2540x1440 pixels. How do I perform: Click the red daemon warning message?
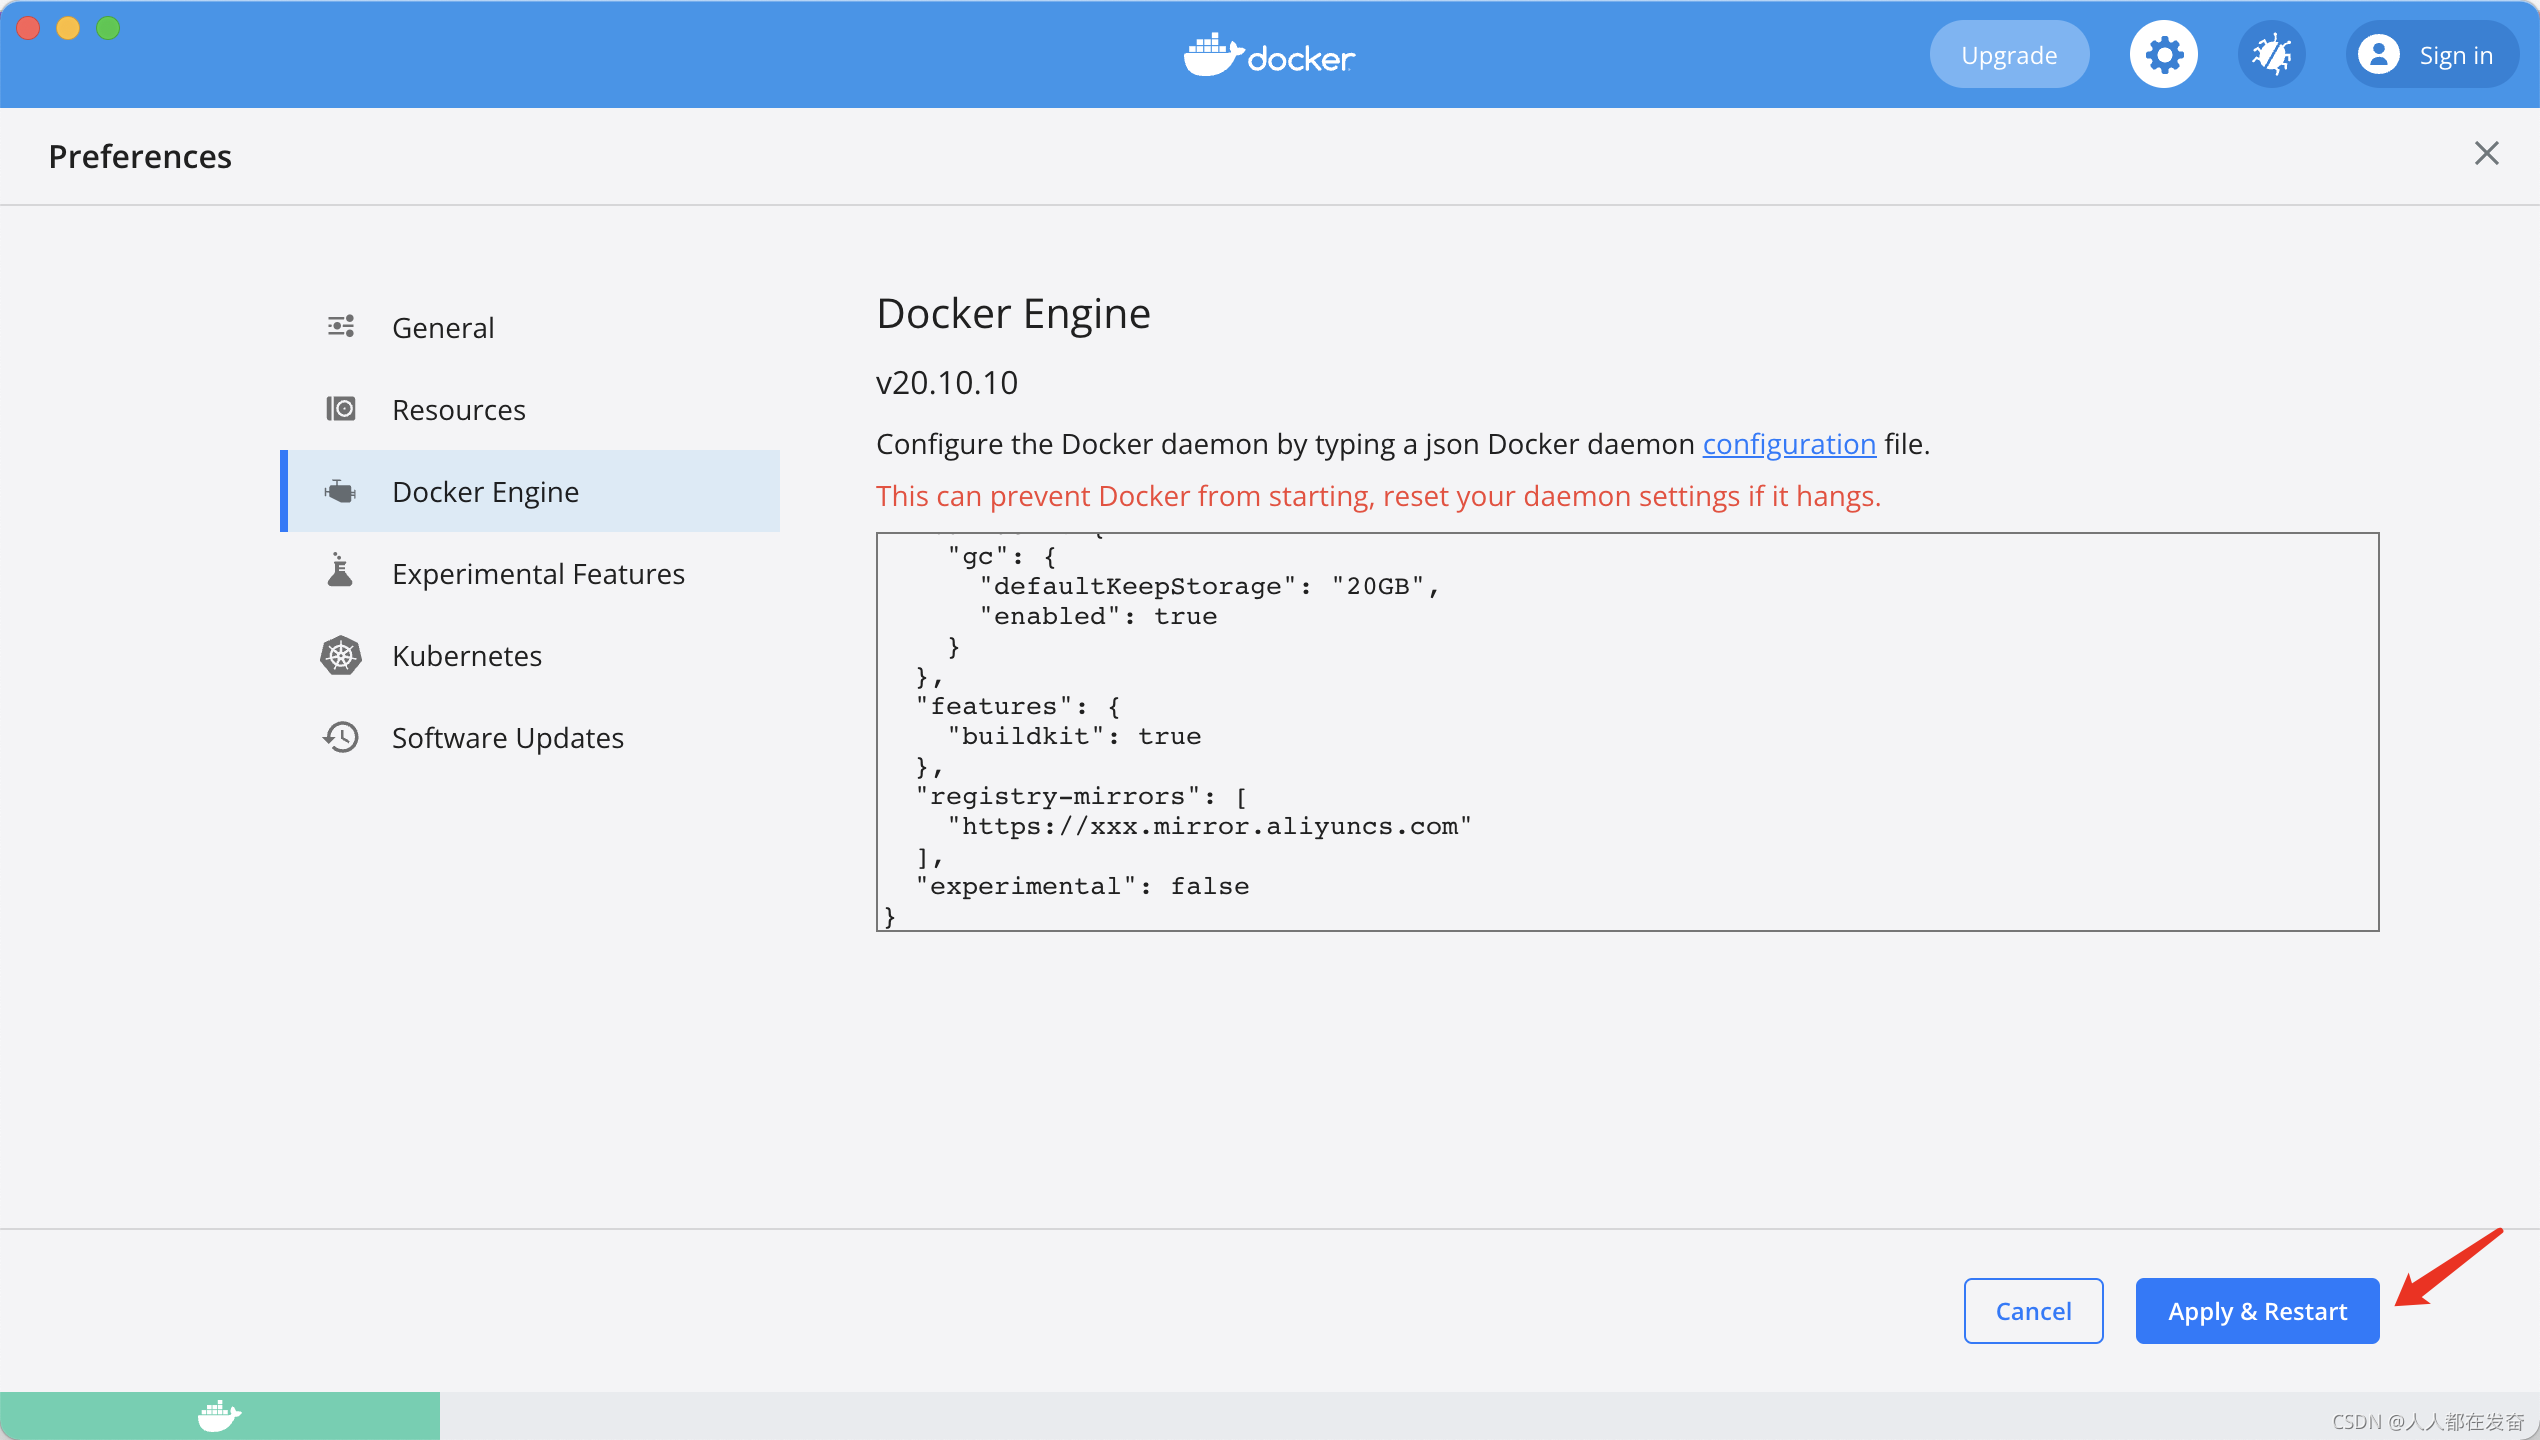click(x=1378, y=496)
